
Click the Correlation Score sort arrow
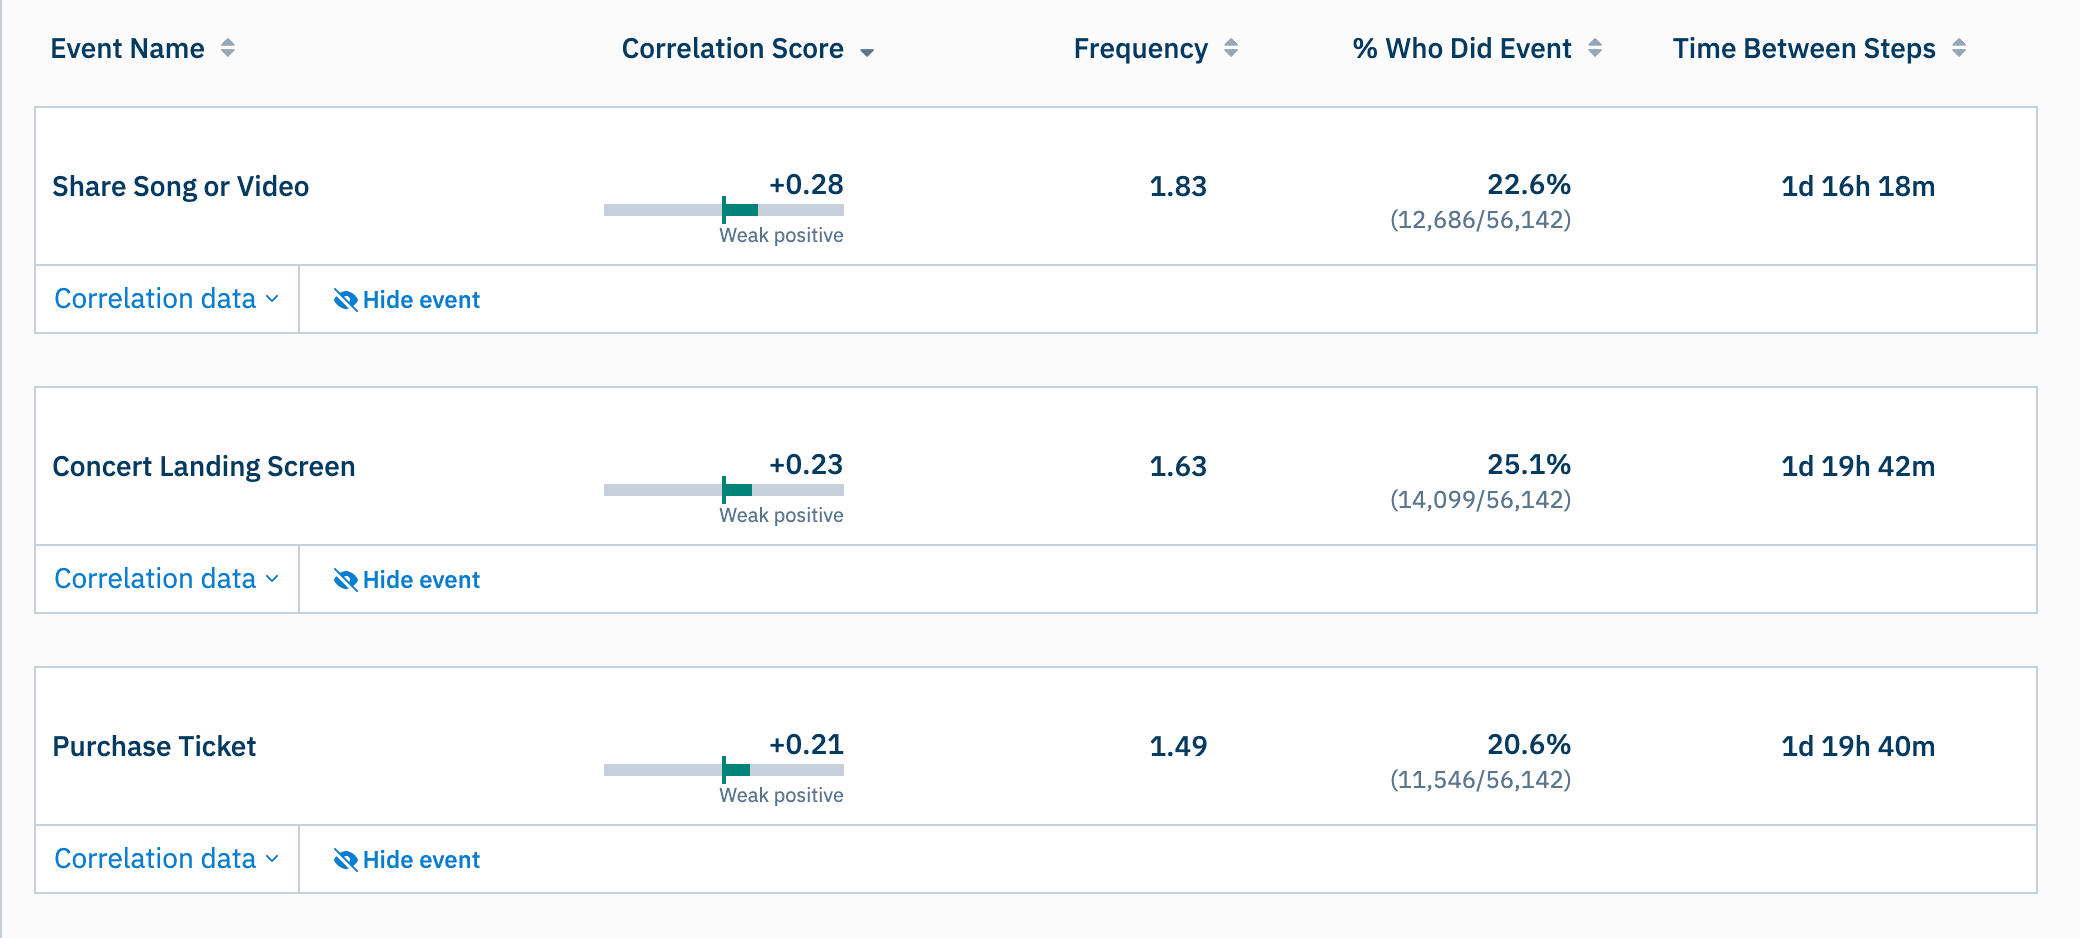click(x=866, y=50)
